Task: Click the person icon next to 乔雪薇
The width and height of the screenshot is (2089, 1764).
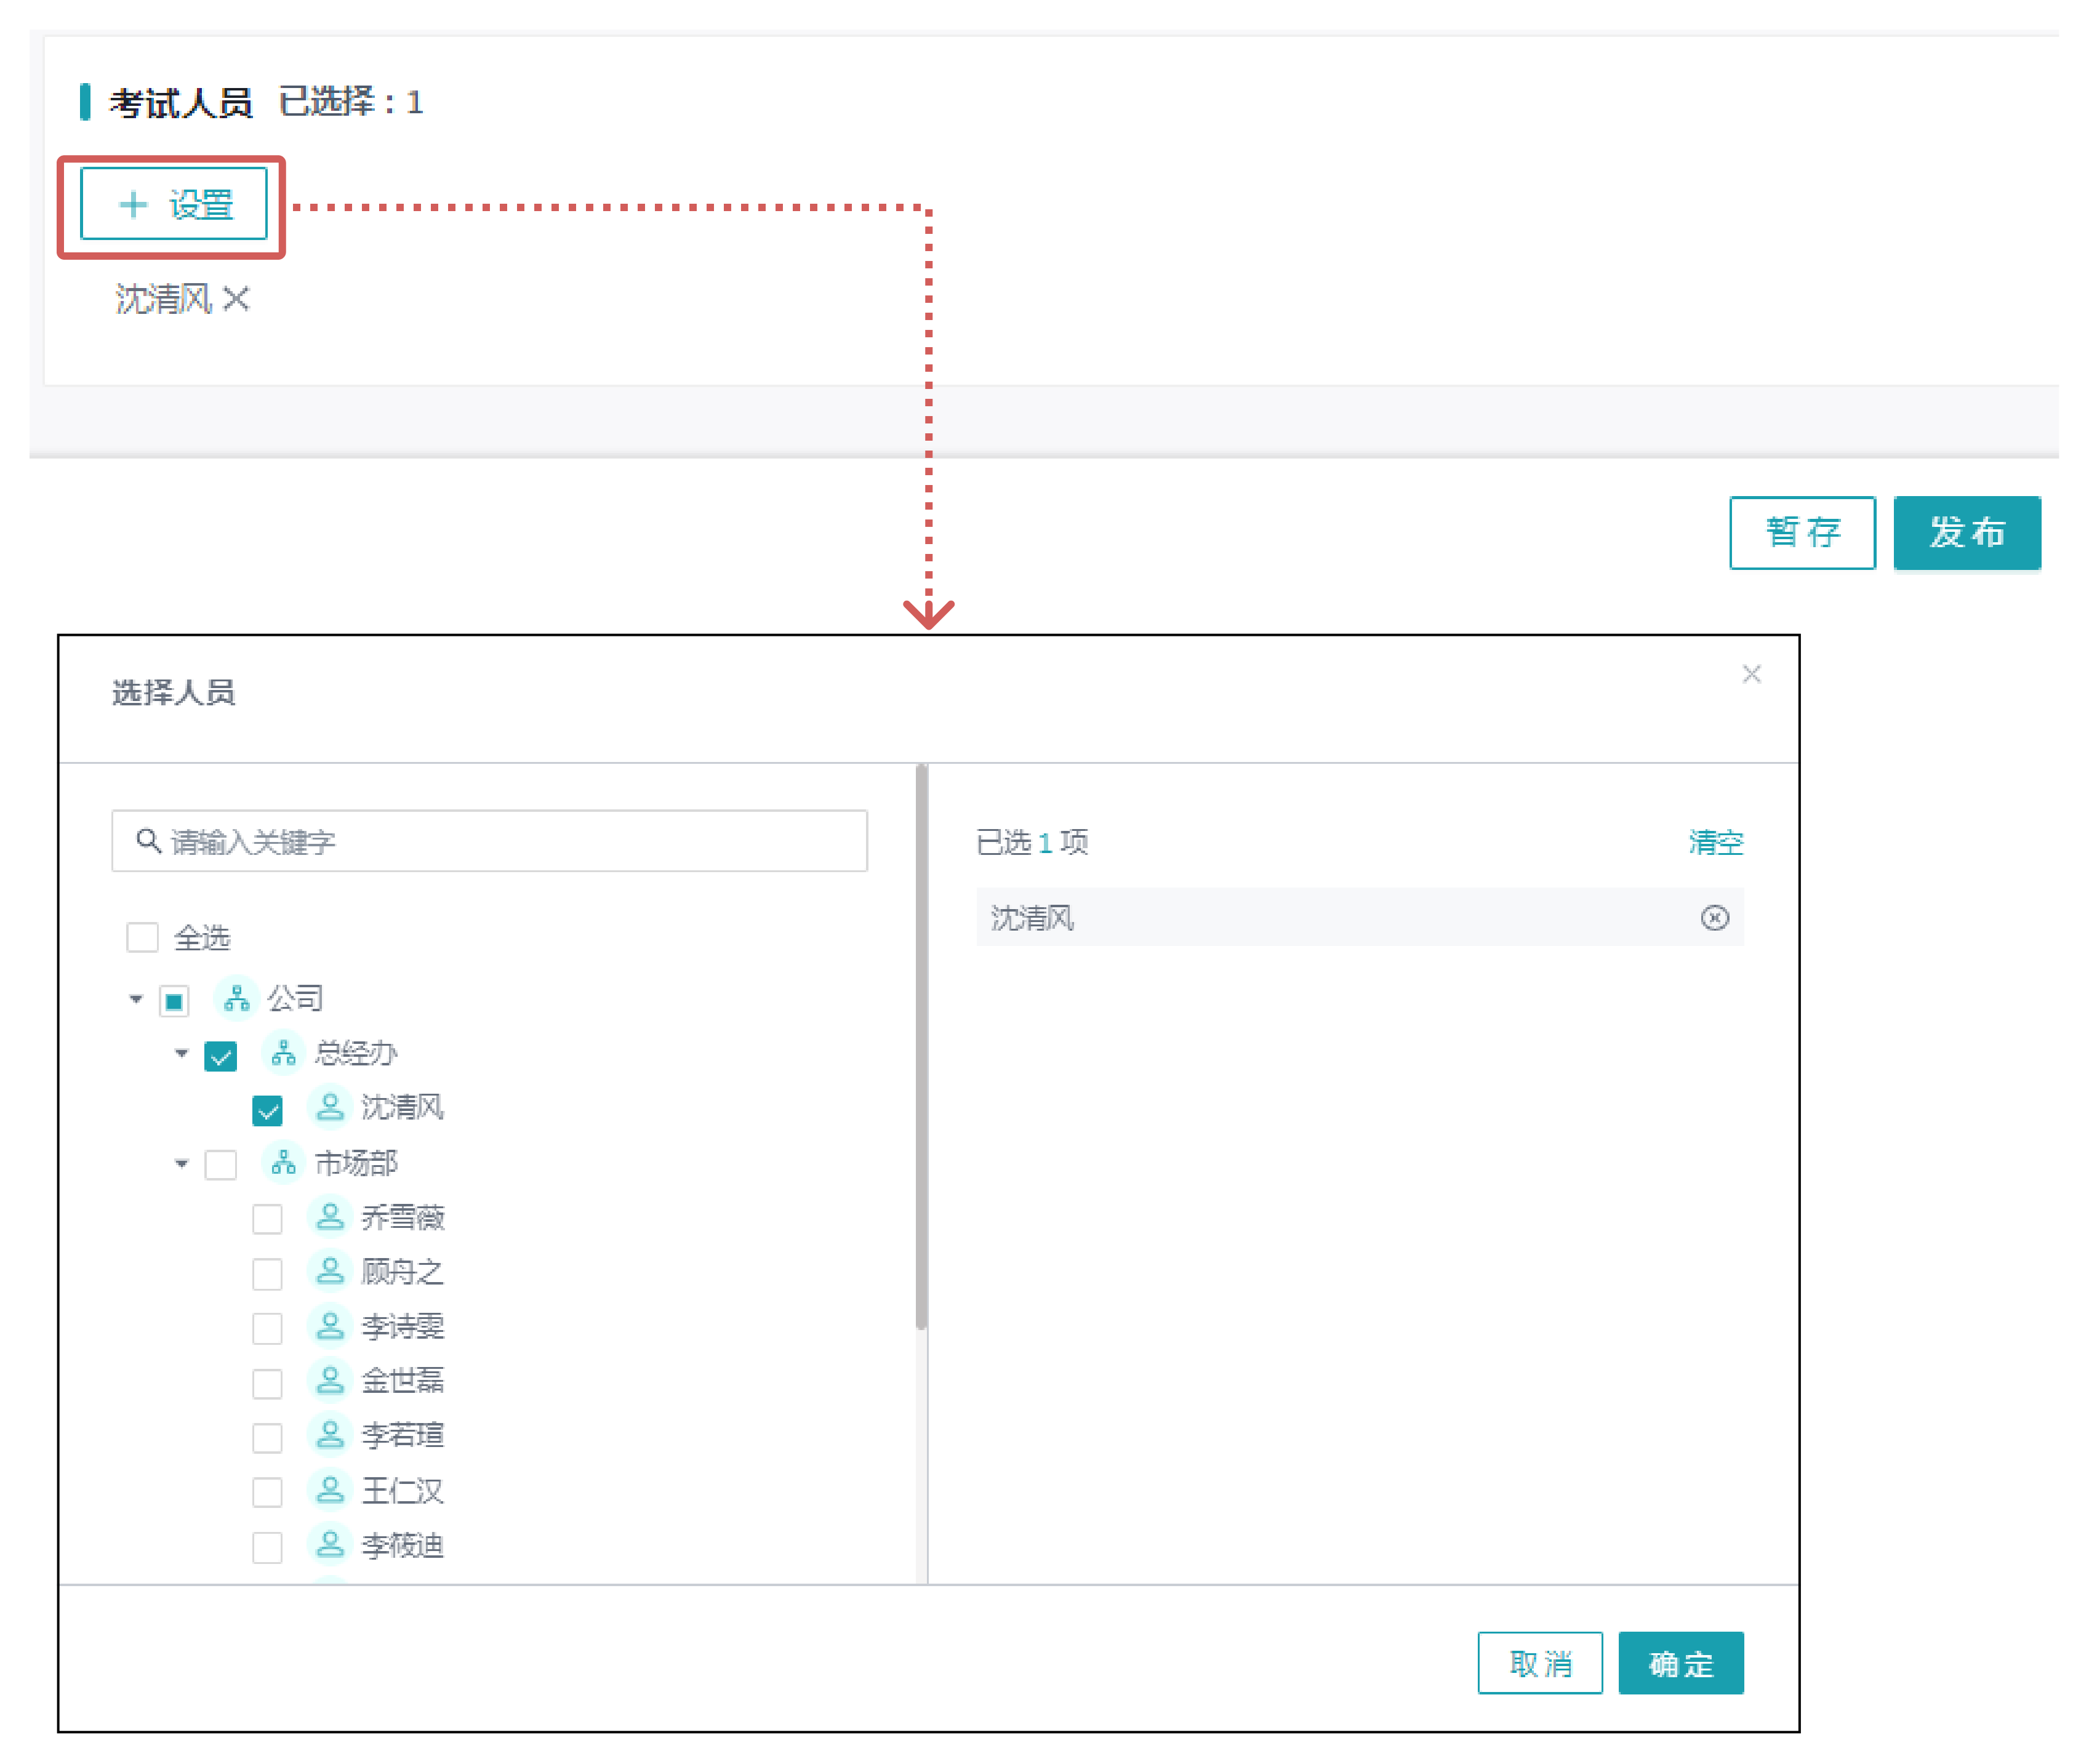Action: [x=330, y=1217]
